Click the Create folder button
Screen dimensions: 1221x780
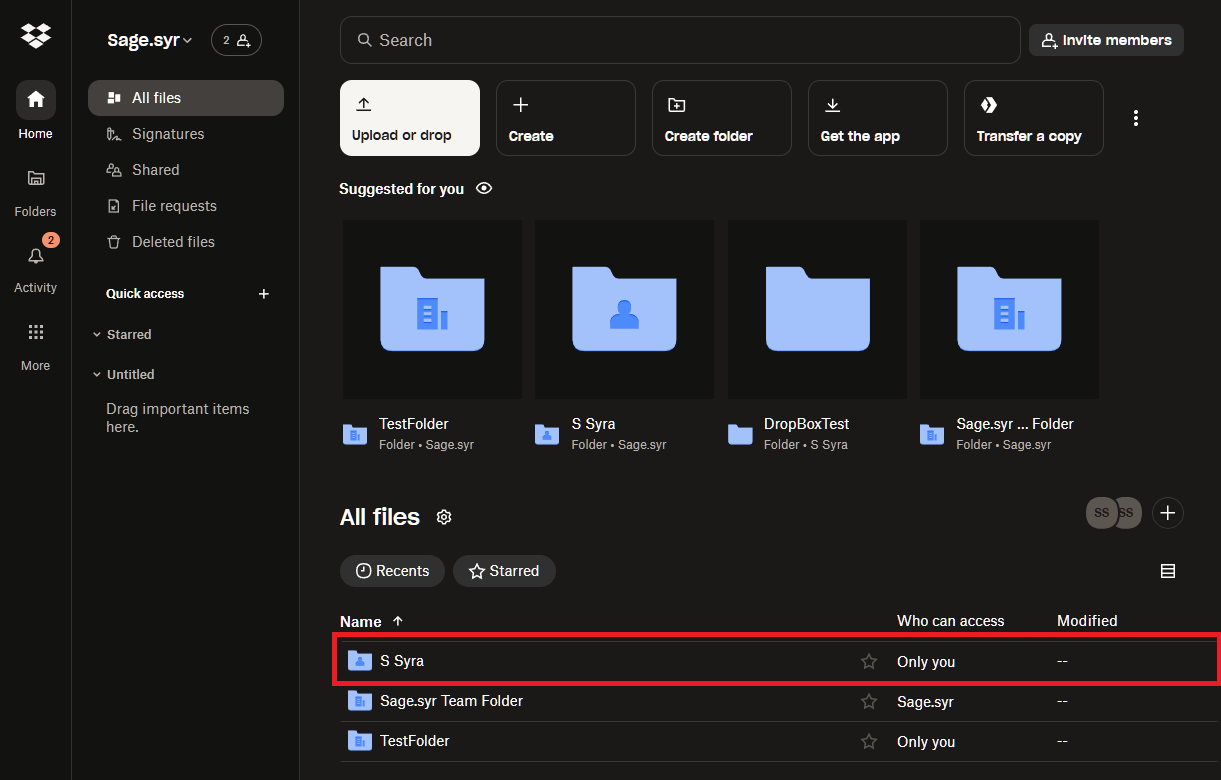pos(722,118)
